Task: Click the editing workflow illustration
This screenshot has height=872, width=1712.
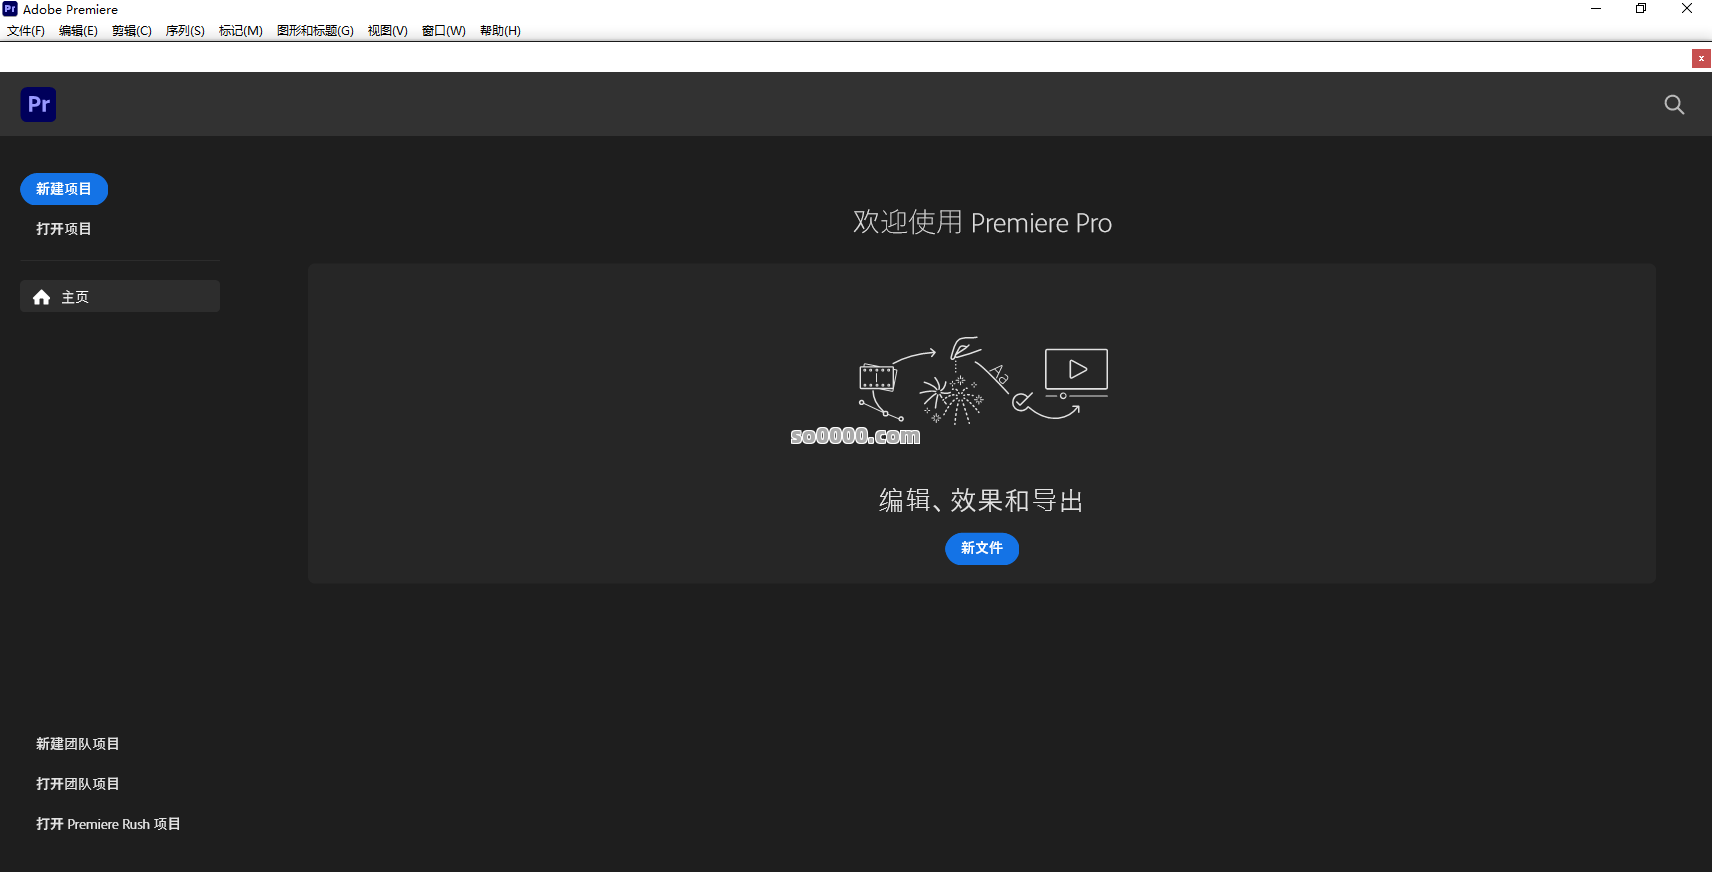Action: click(x=983, y=381)
